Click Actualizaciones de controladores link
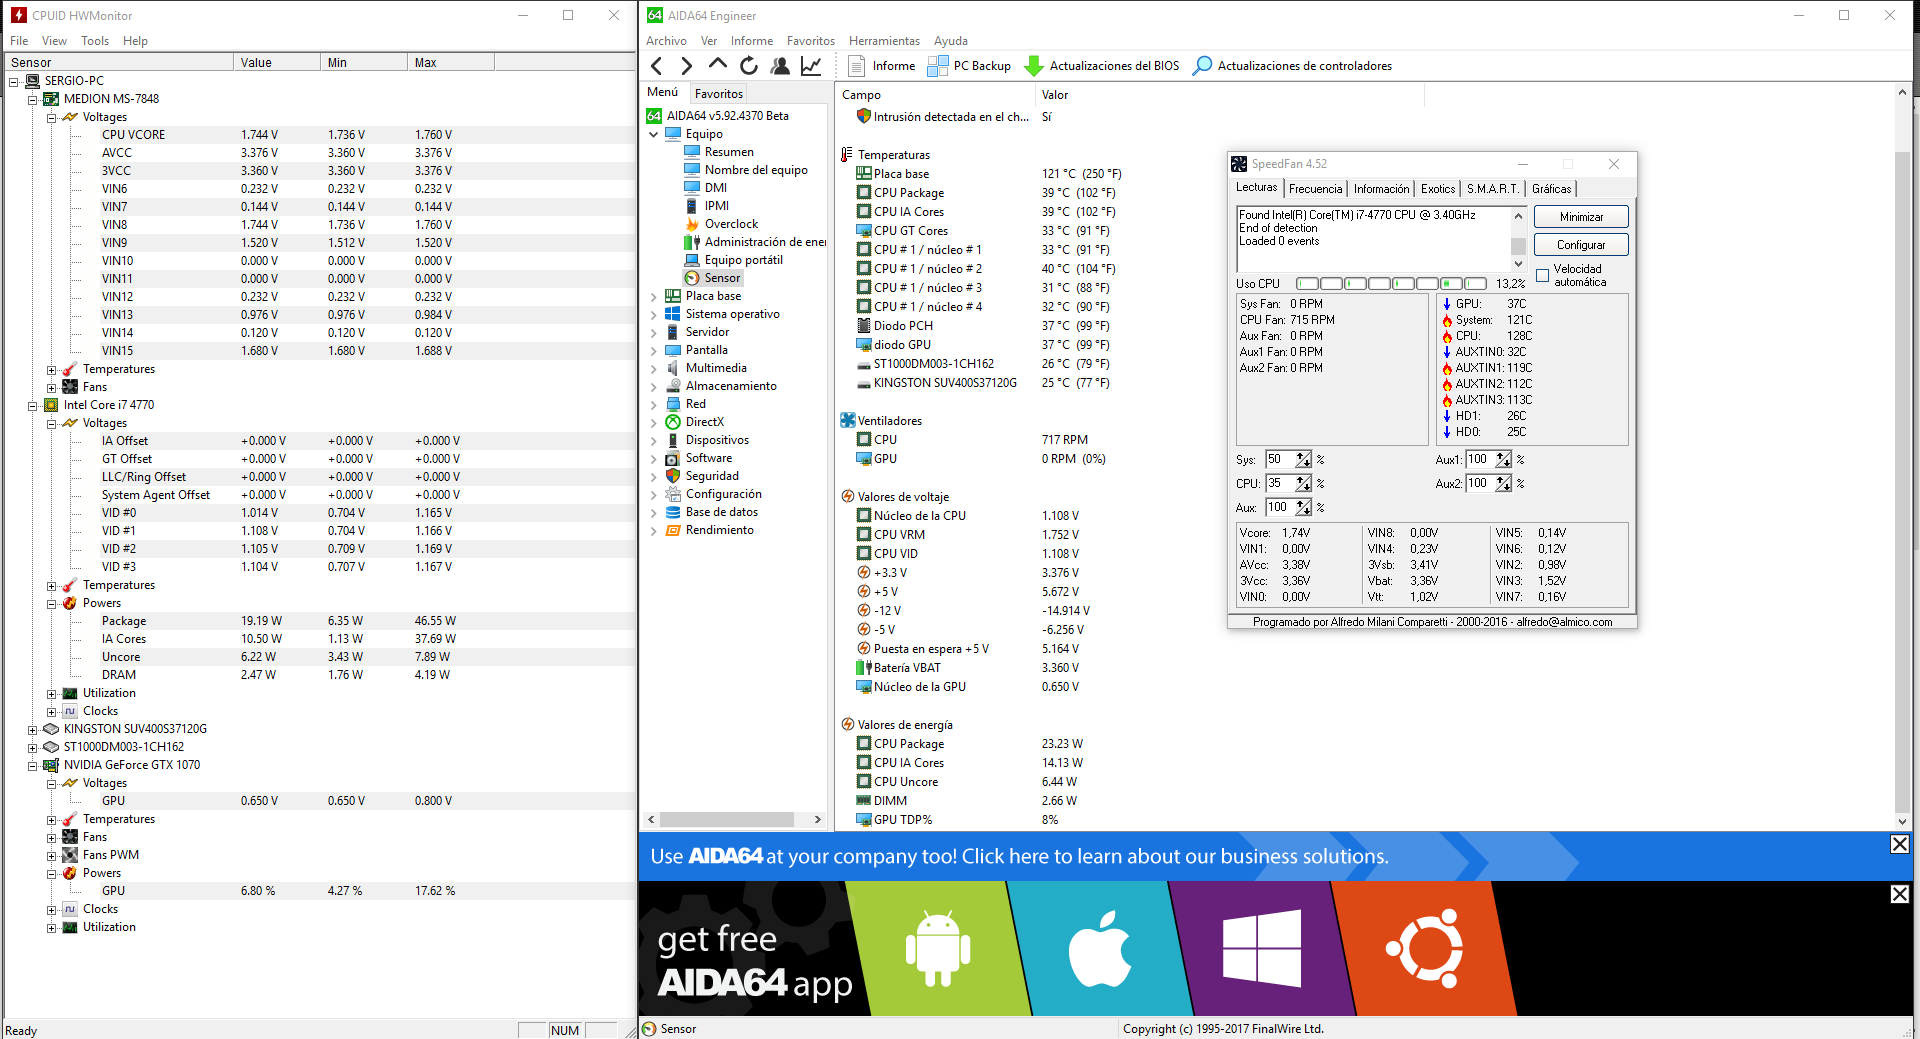Screen dimensions: 1920x1039 pos(1304,66)
